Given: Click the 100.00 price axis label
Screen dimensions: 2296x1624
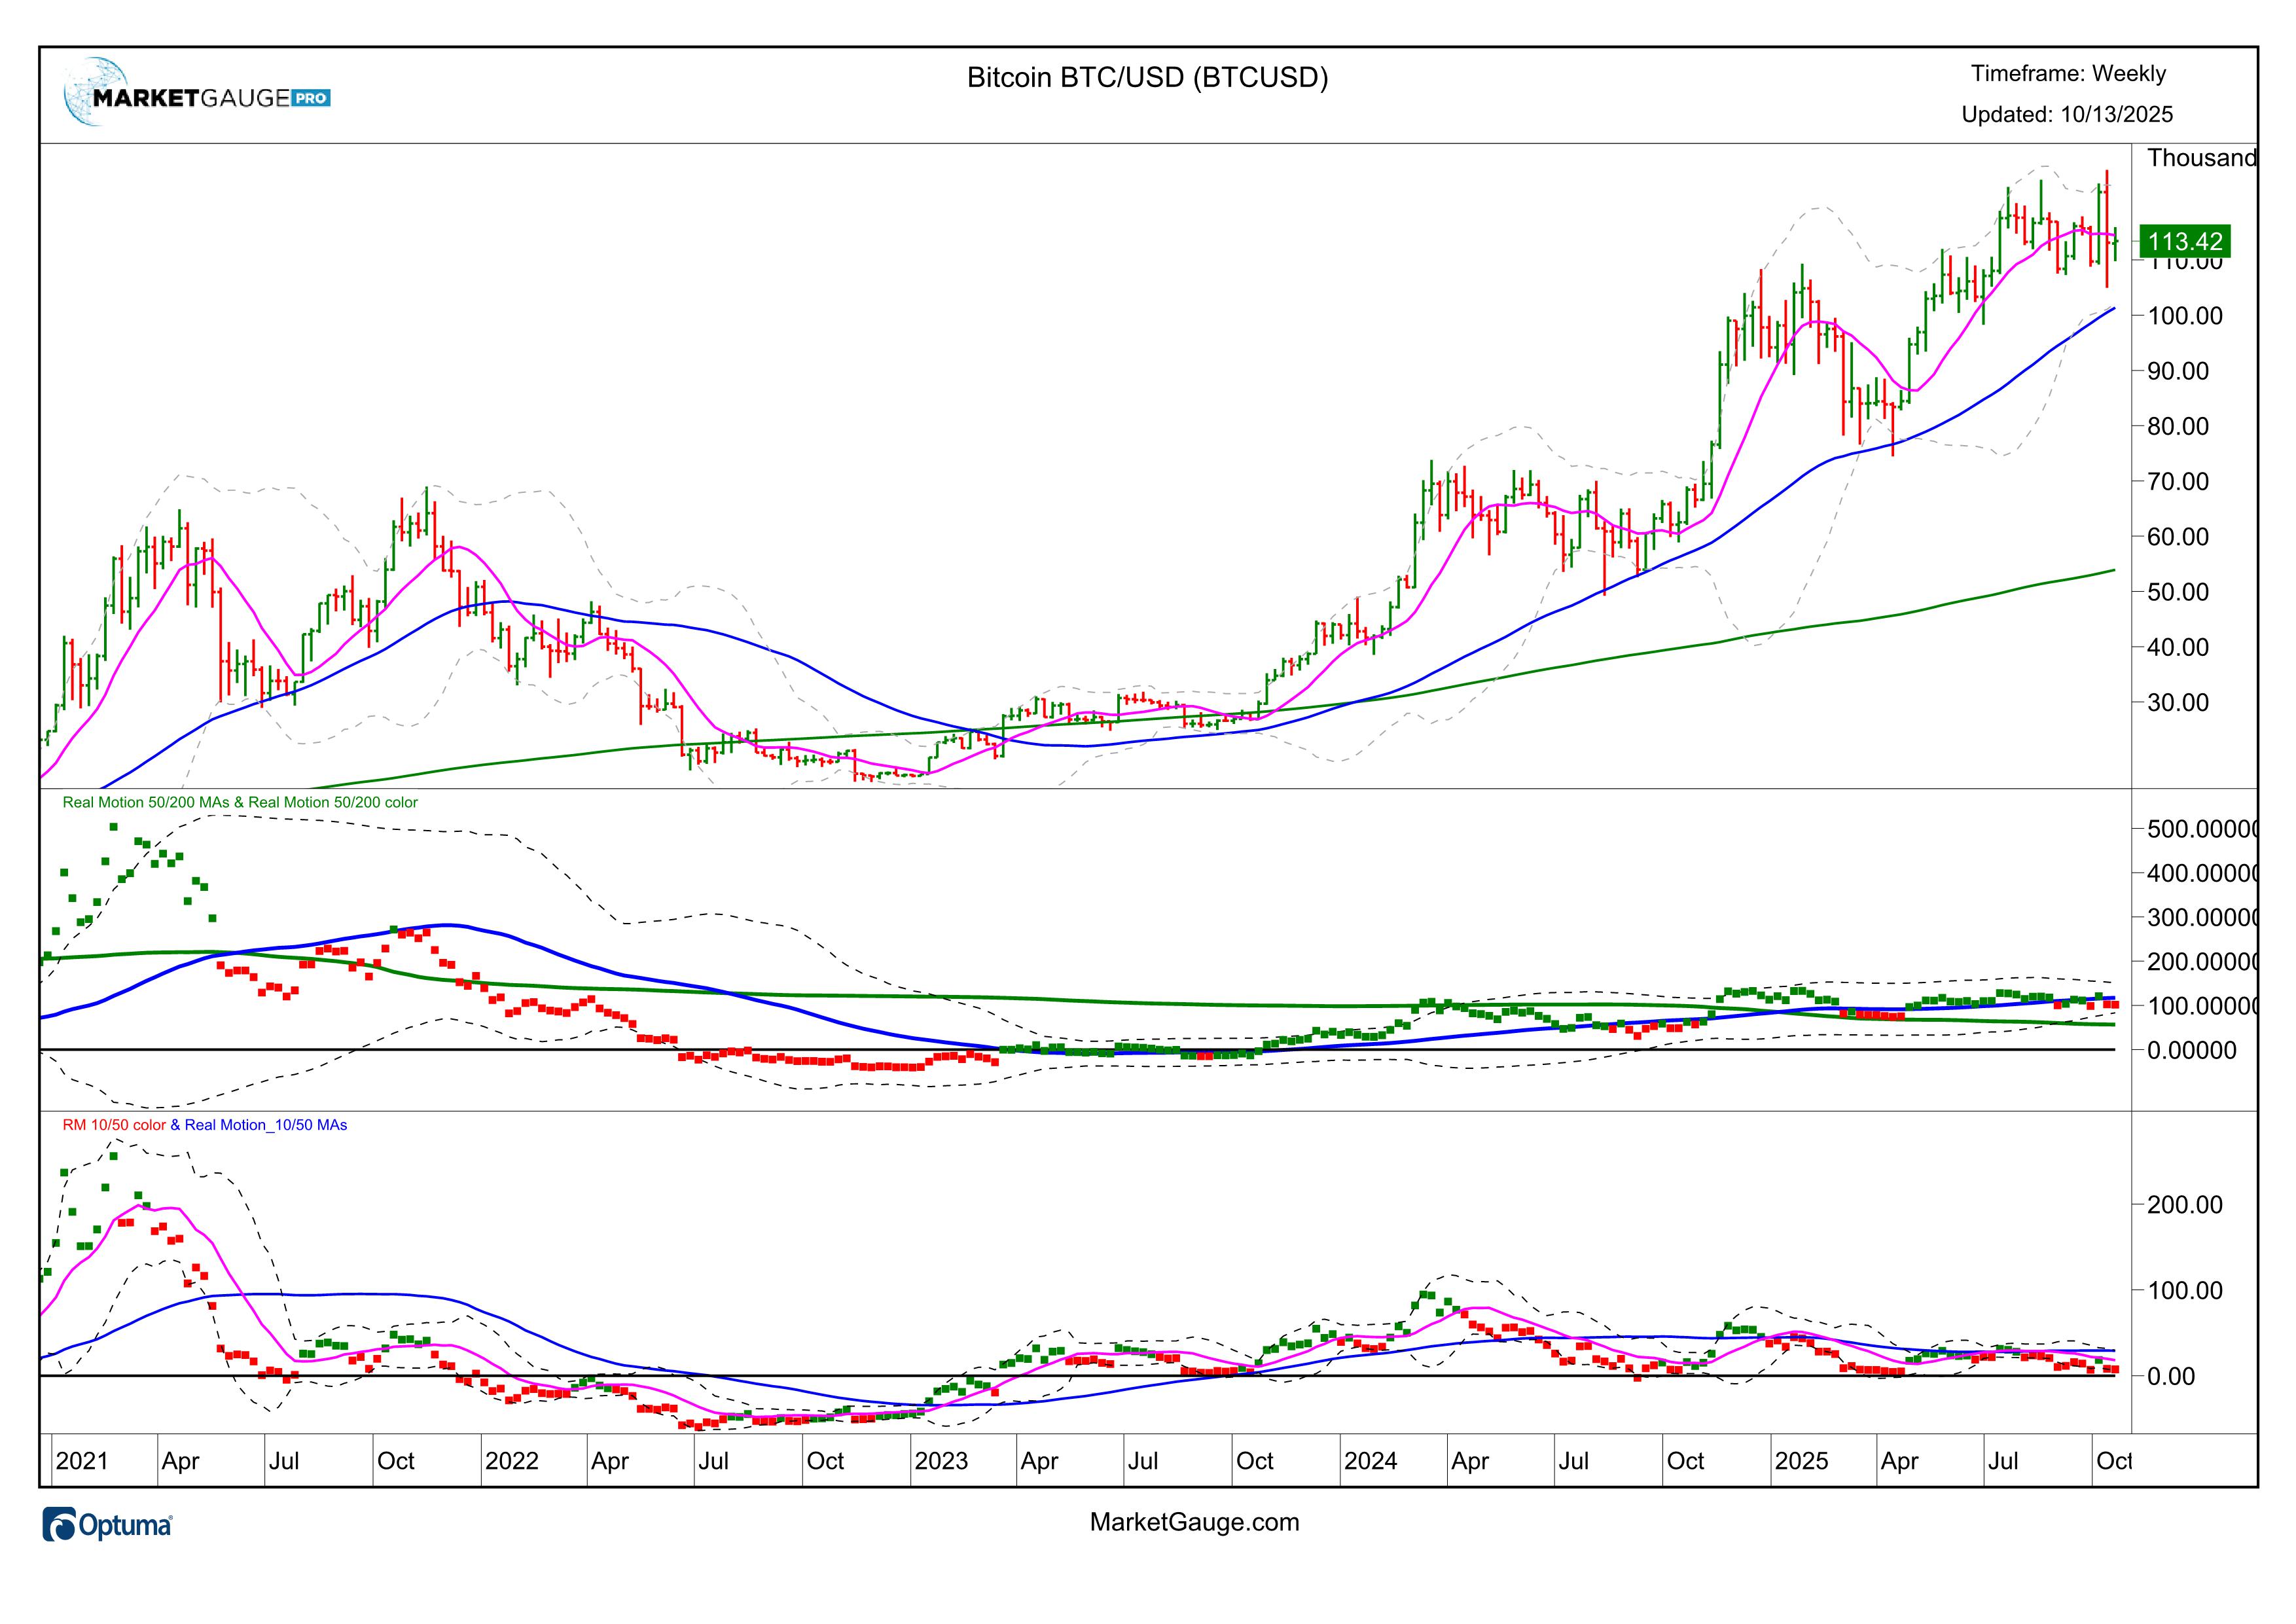Looking at the screenshot, I should coord(2185,316).
